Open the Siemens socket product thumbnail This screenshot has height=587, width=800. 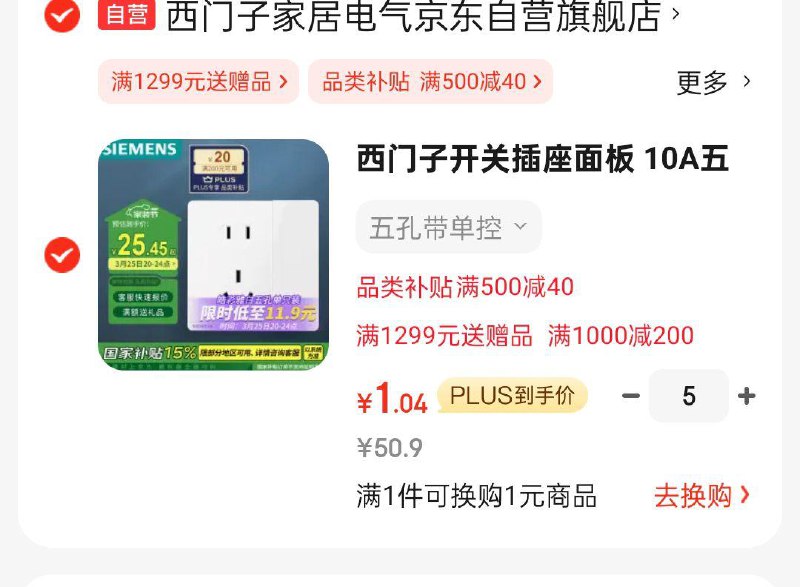point(213,254)
